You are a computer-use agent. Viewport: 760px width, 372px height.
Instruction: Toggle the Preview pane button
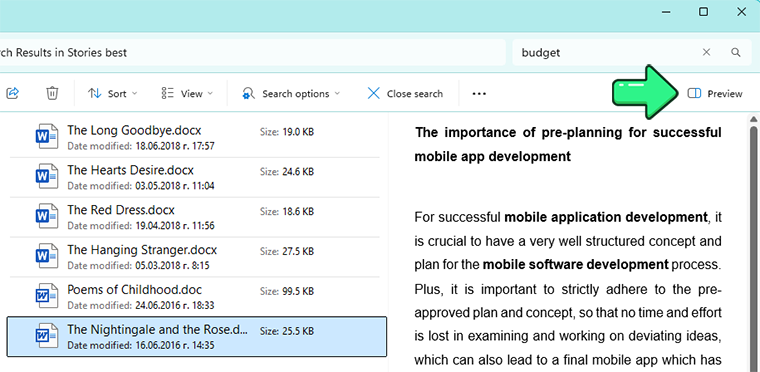pos(715,94)
